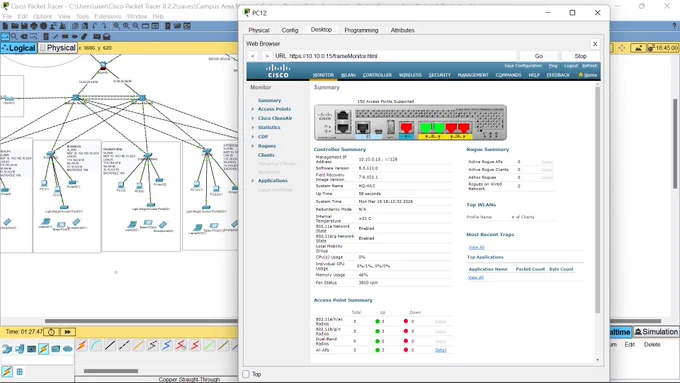Viewport: 680px width, 383px height.
Task: Switch to Logical workspace view
Action: [19, 48]
